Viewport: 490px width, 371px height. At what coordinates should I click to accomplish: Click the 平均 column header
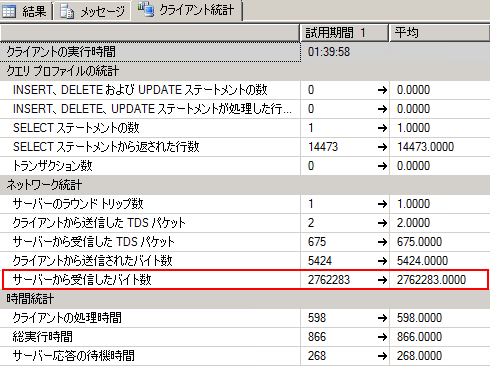point(439,33)
